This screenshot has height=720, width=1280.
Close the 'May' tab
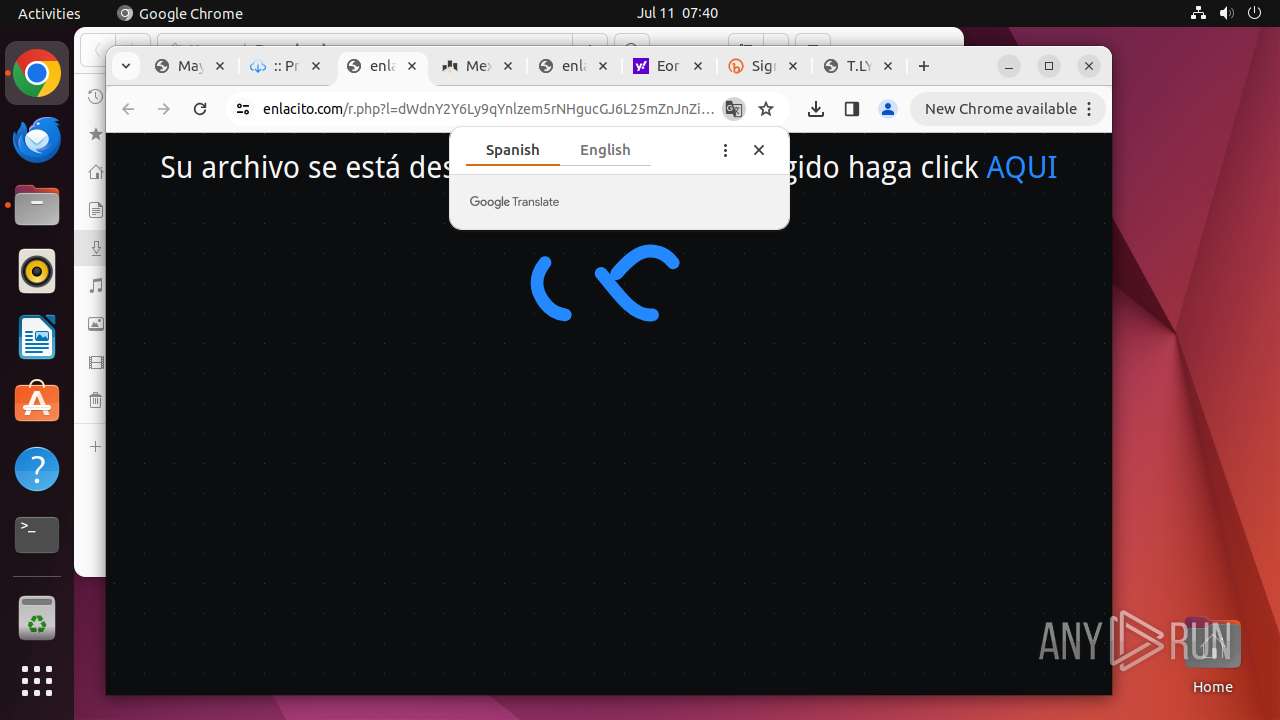tap(220, 66)
